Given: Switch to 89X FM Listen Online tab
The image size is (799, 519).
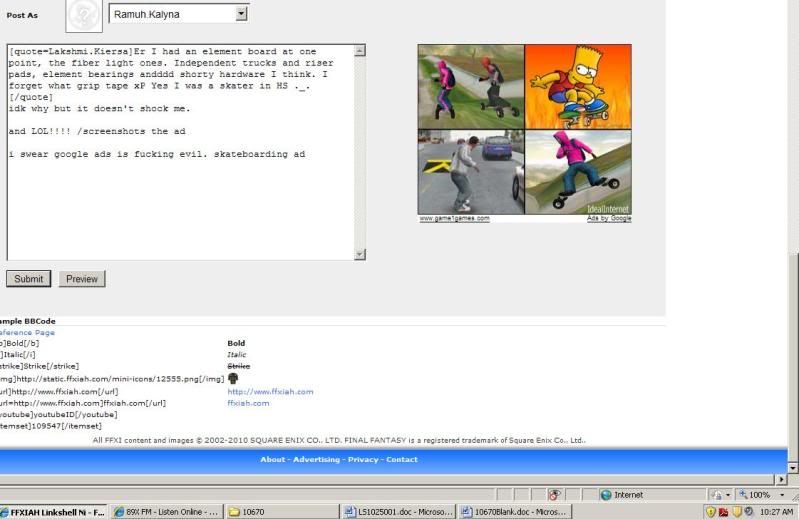Looking at the screenshot, I should (x=167, y=511).
